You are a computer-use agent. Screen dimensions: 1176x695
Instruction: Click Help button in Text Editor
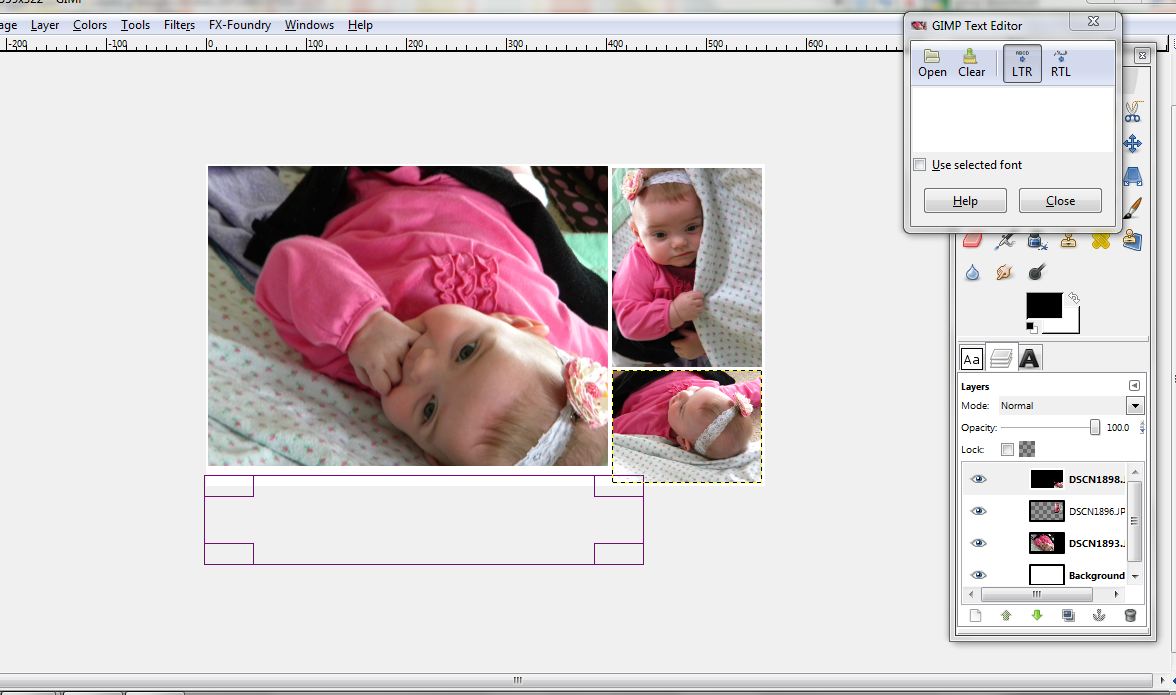965,201
